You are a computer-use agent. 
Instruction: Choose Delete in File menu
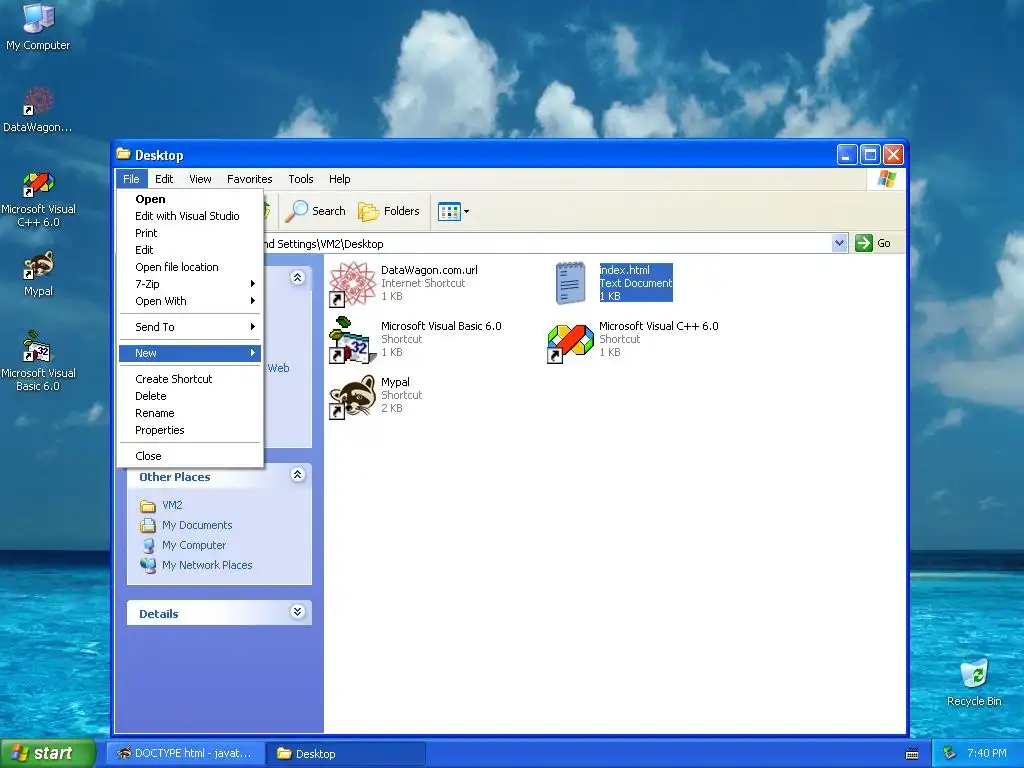coord(190,396)
